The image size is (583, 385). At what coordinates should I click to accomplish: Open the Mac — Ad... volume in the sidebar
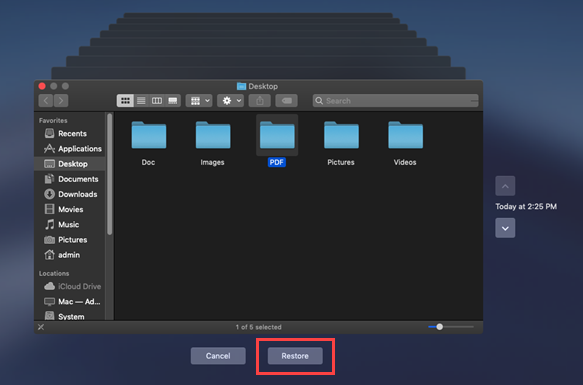70,302
